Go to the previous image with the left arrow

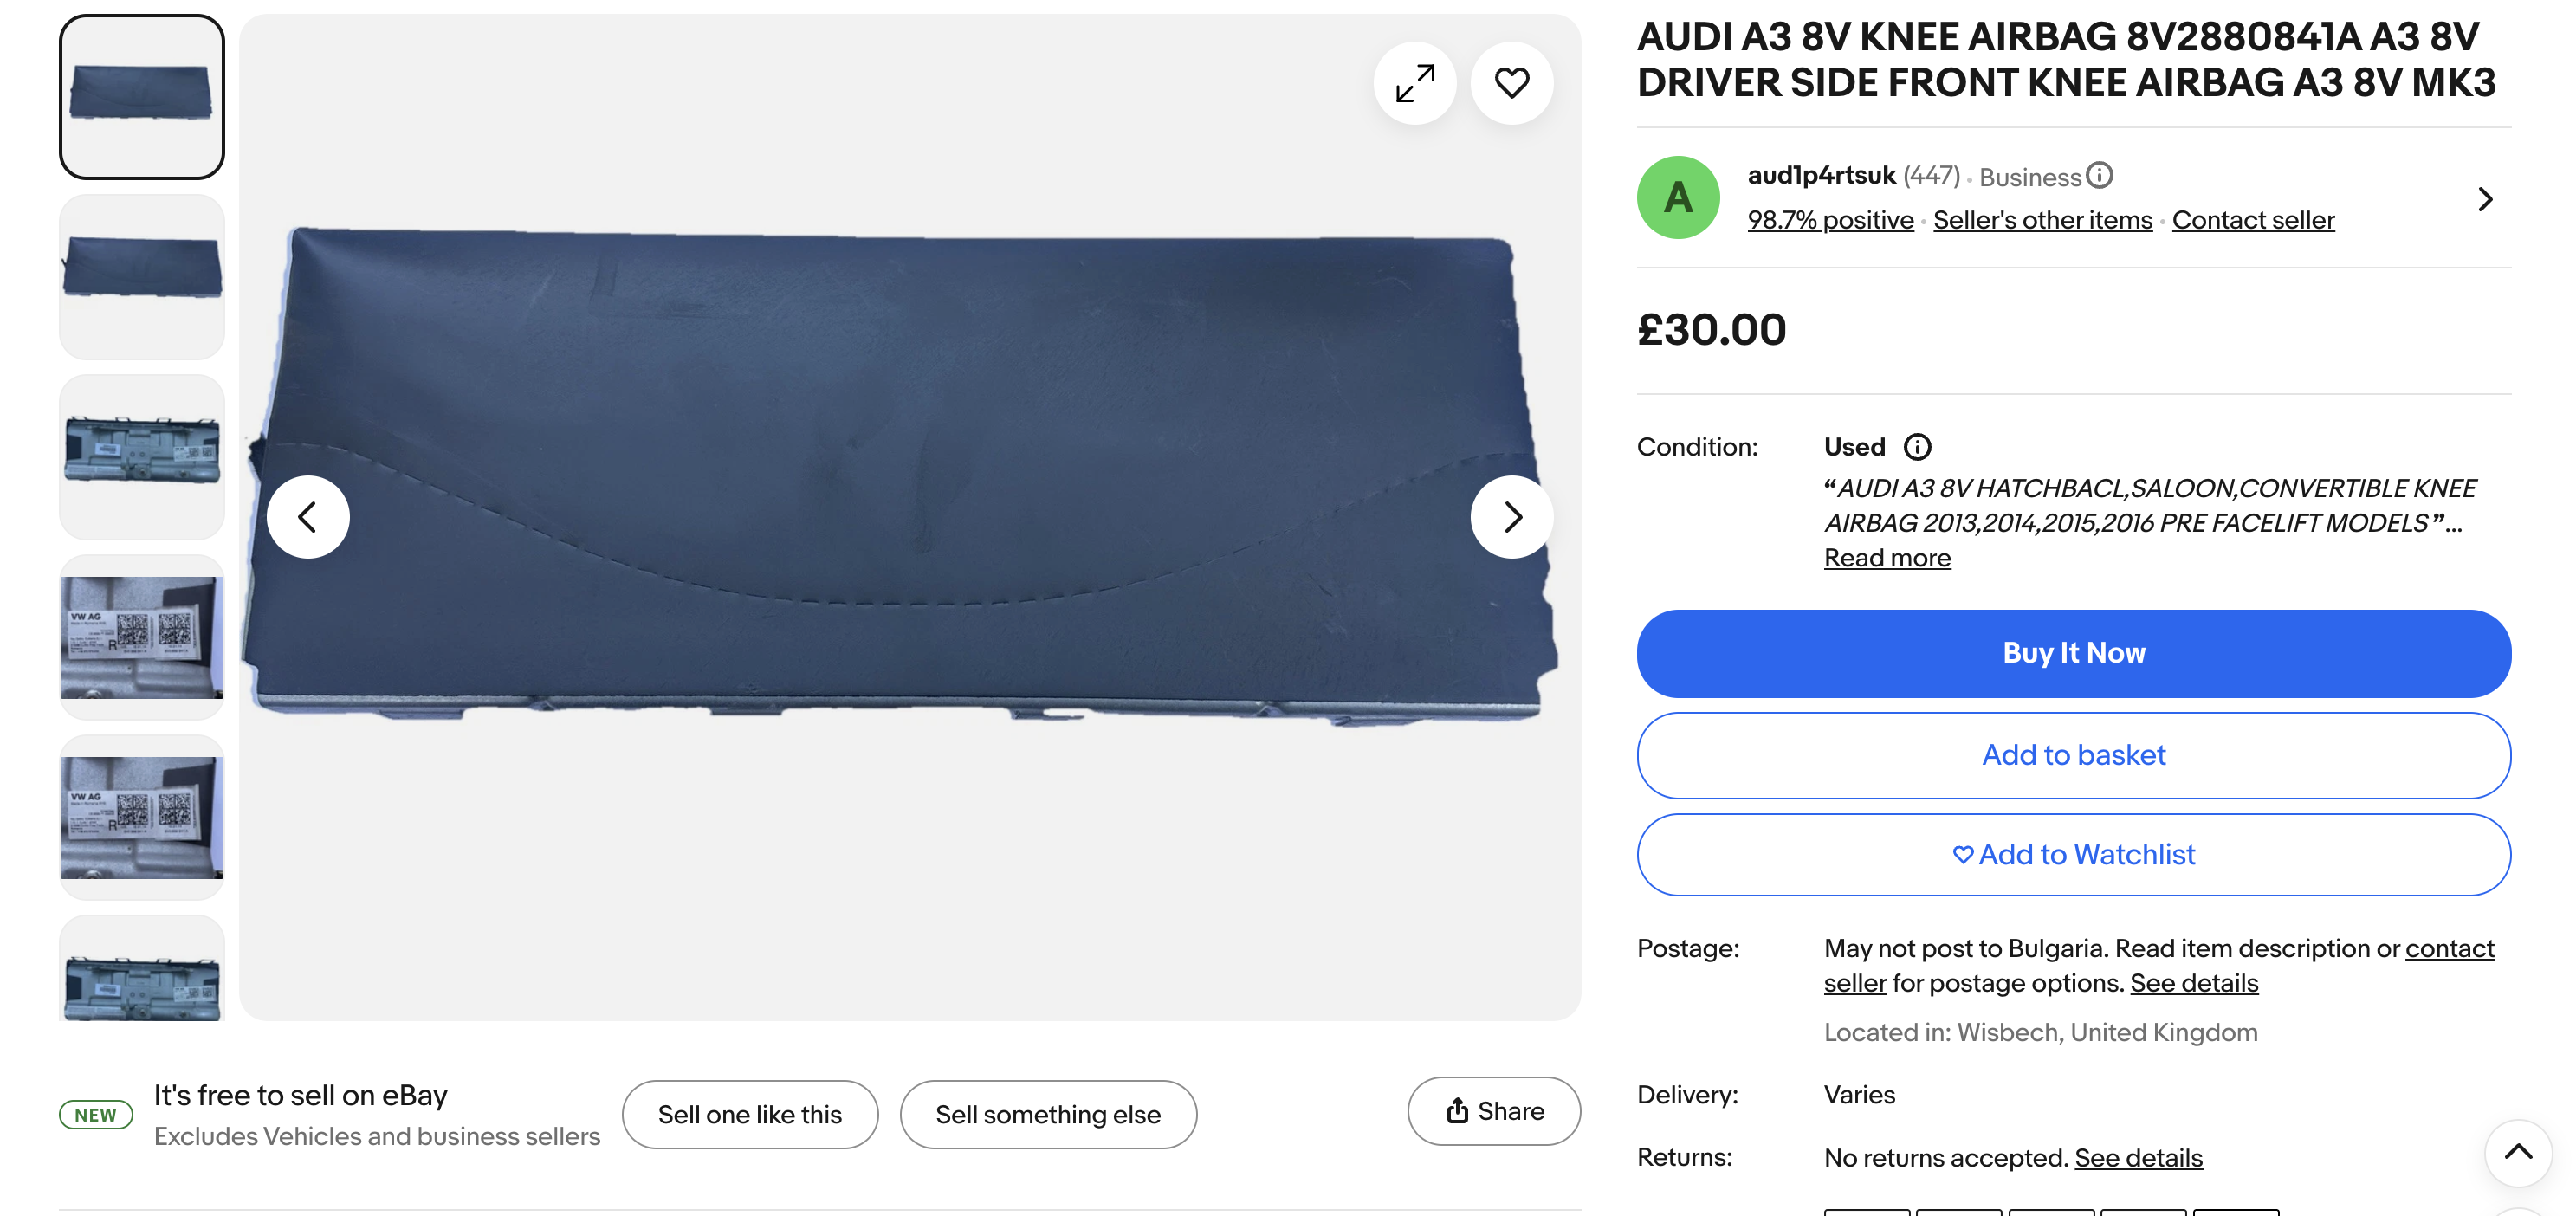tap(308, 517)
